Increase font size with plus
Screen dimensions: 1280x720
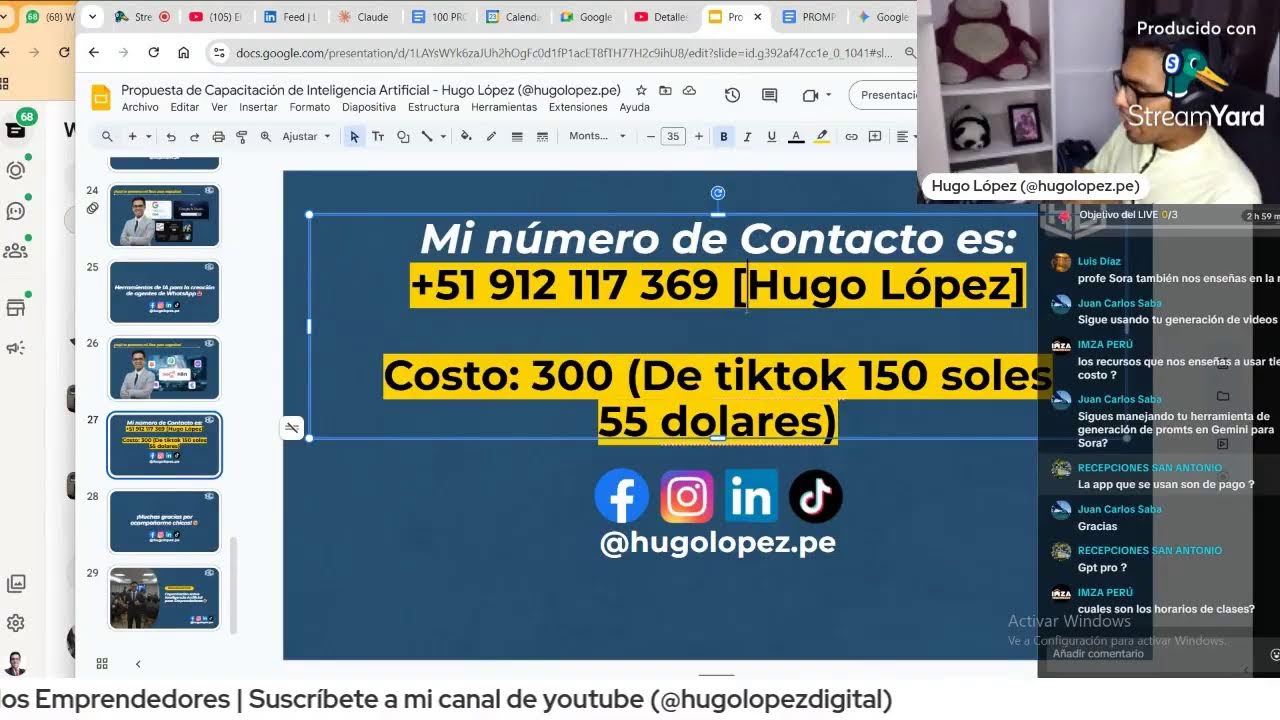(x=698, y=136)
